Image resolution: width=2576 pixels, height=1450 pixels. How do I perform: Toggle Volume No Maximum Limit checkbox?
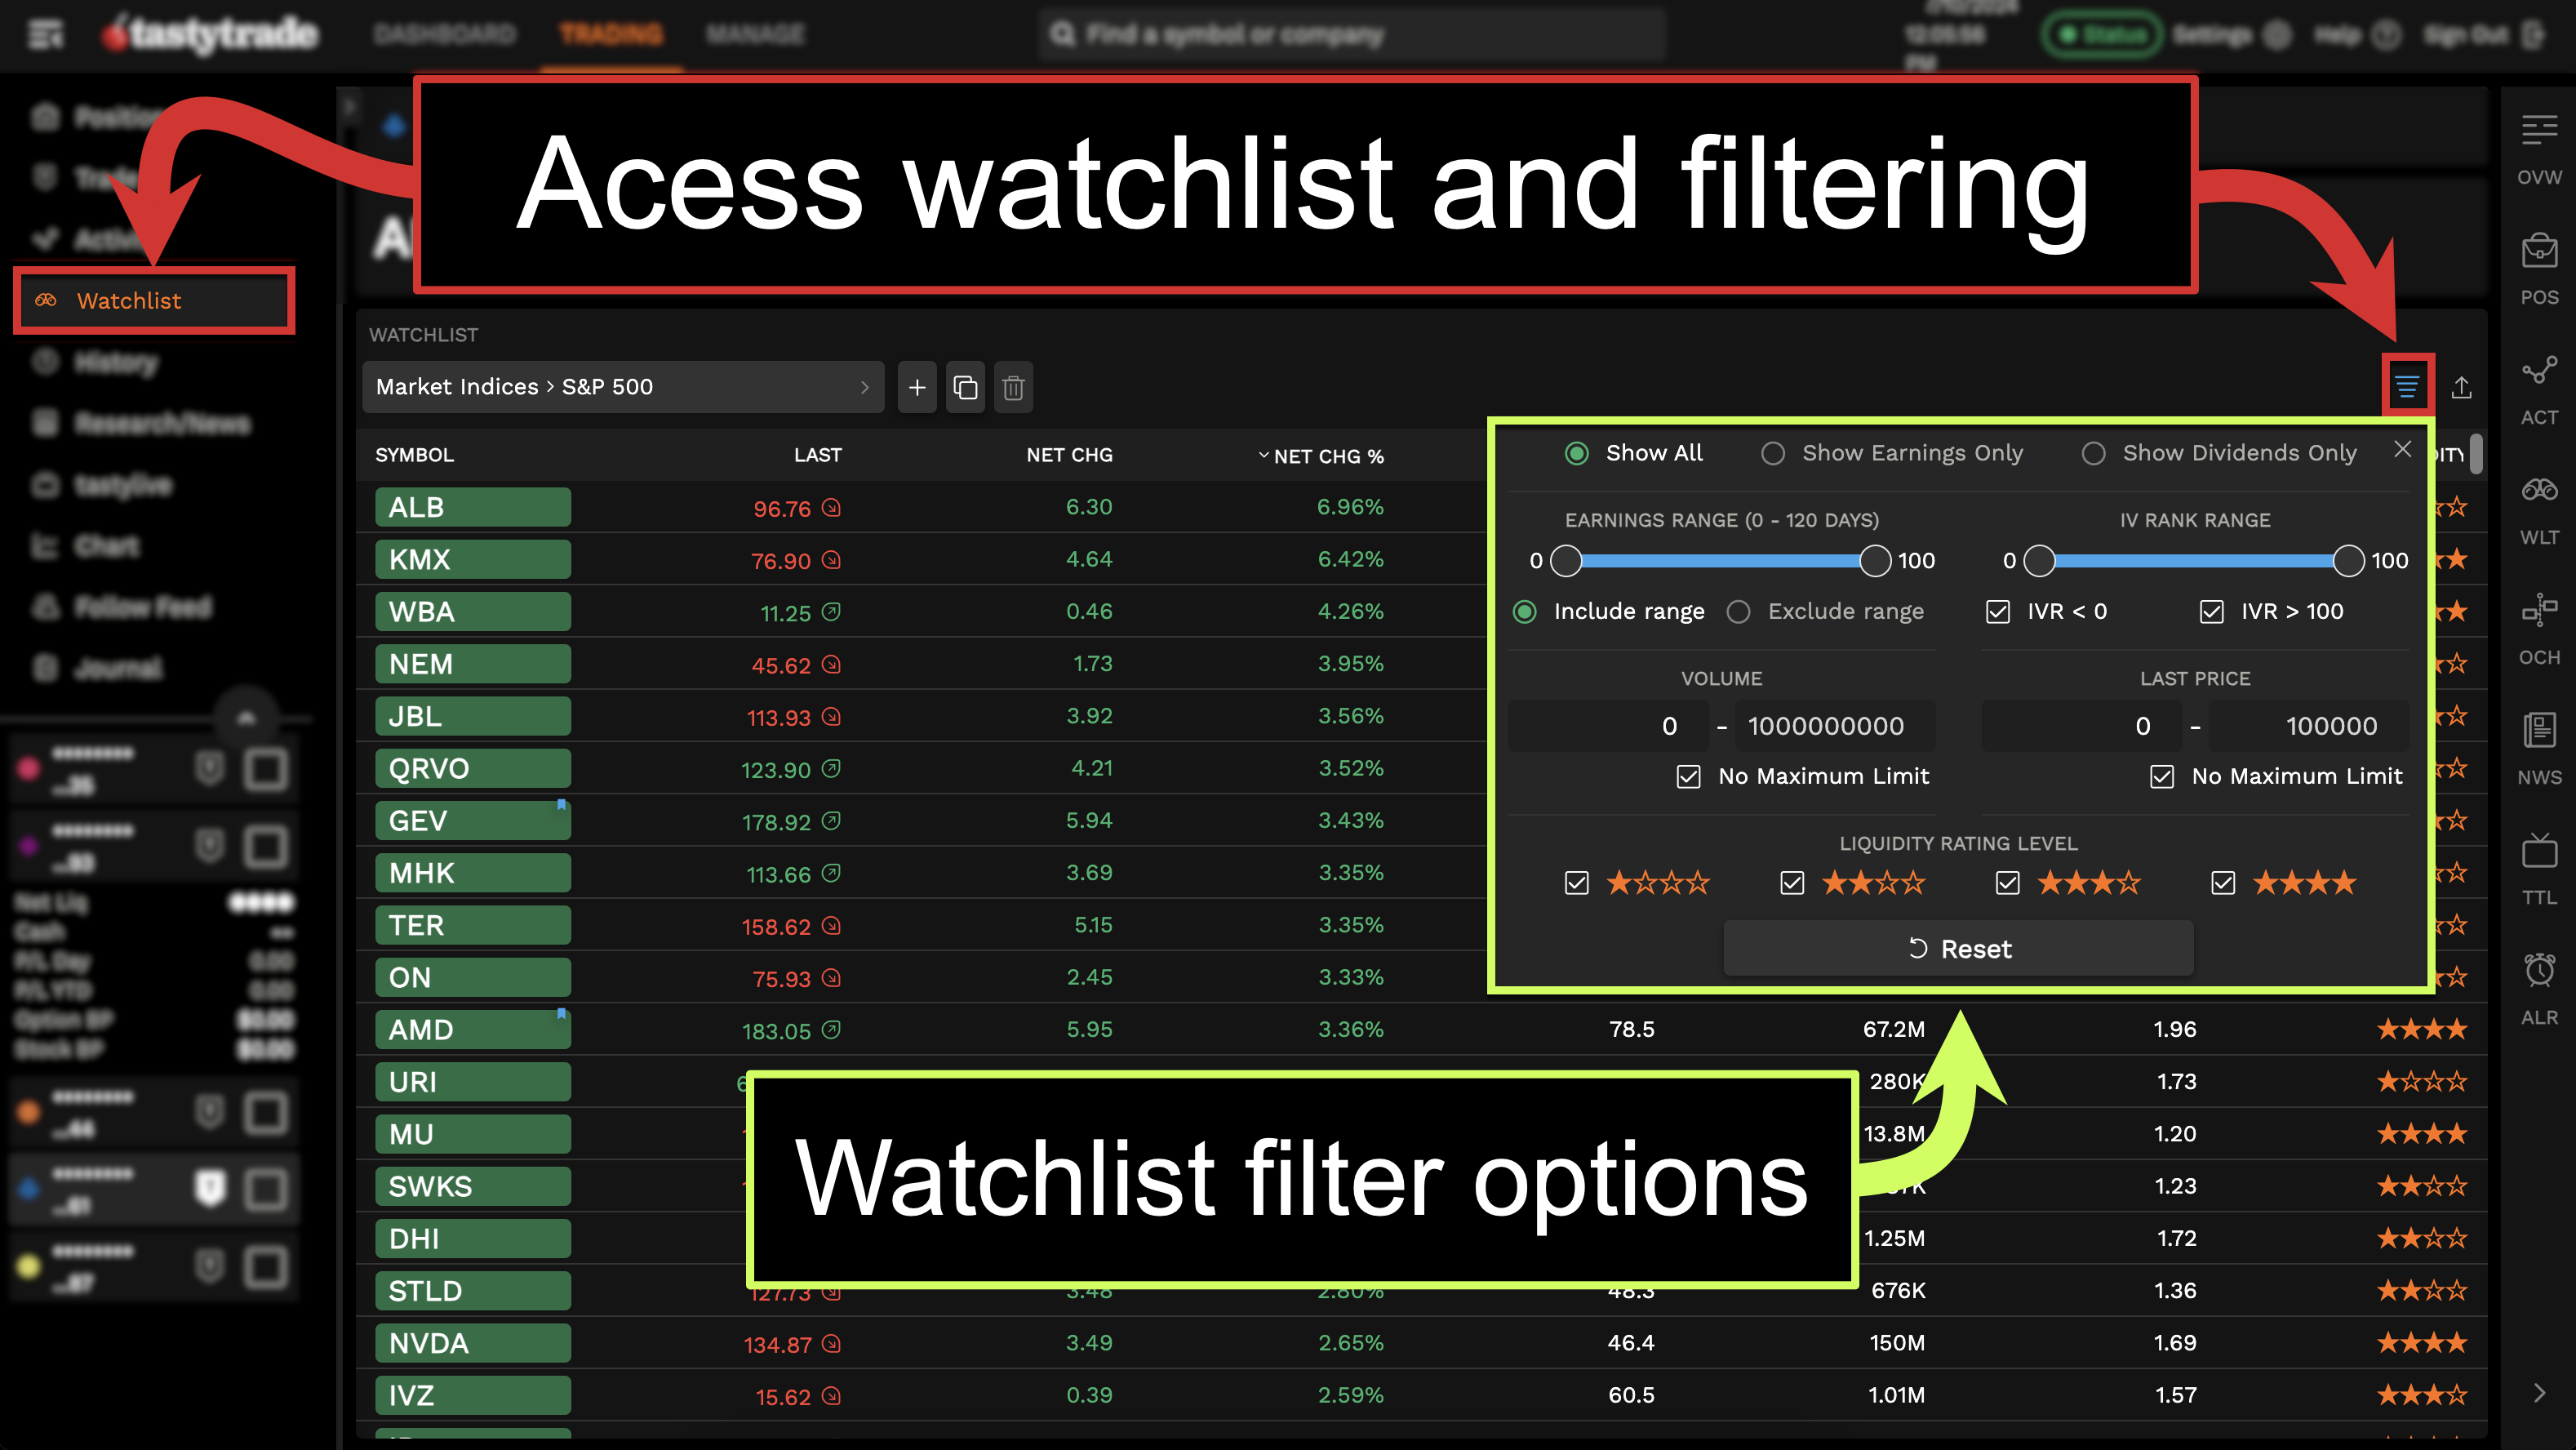(x=1688, y=776)
